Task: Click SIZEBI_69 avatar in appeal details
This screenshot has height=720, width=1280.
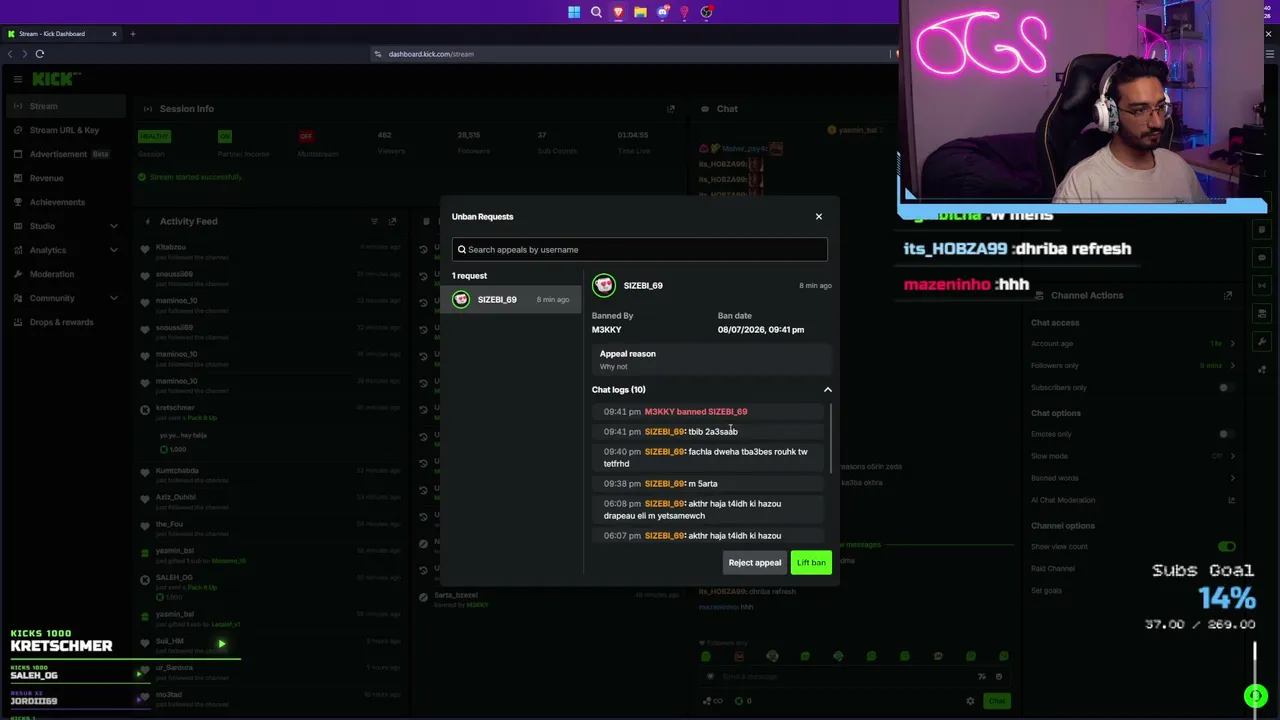Action: click(x=604, y=286)
